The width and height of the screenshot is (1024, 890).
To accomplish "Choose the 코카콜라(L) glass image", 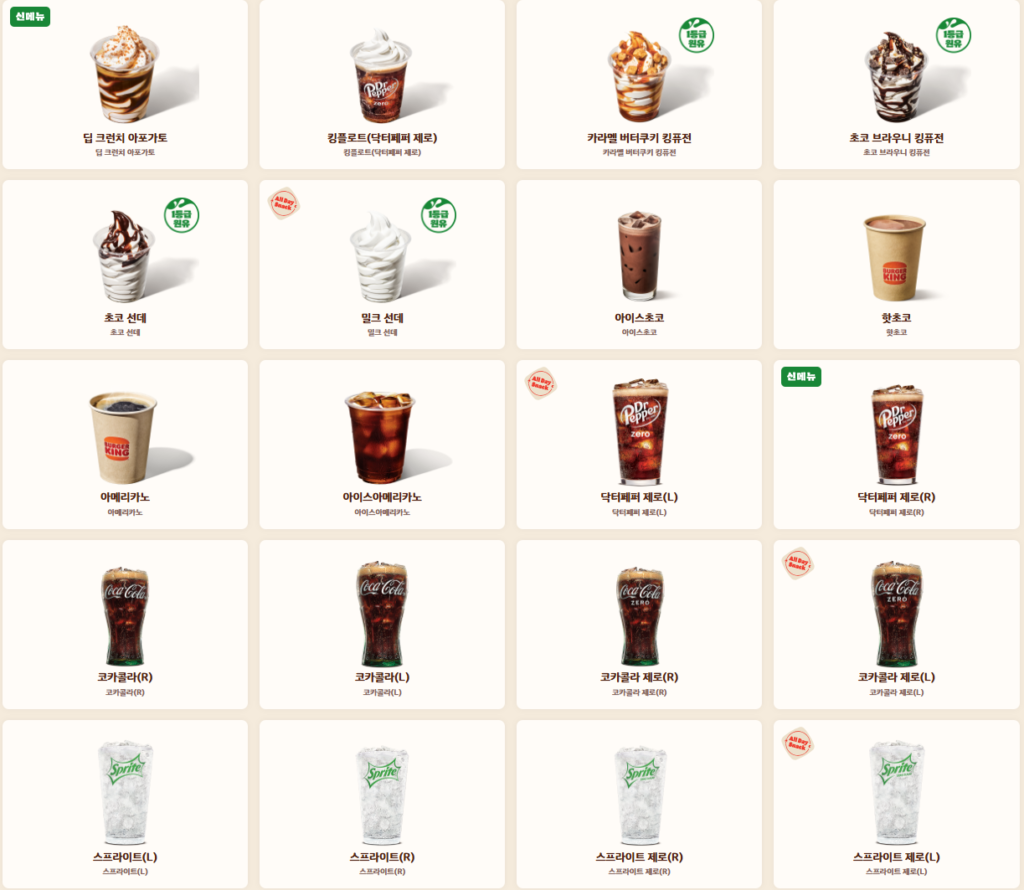I will click(382, 613).
